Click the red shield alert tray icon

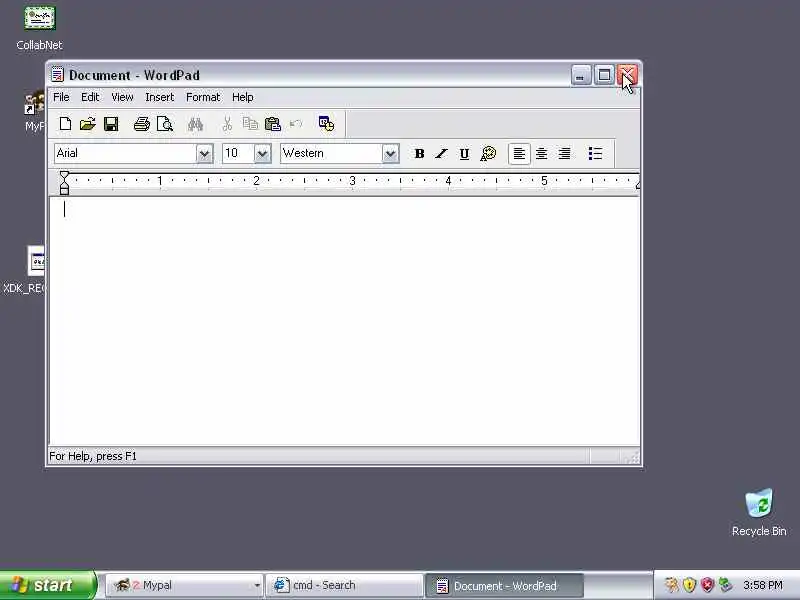[x=707, y=585]
